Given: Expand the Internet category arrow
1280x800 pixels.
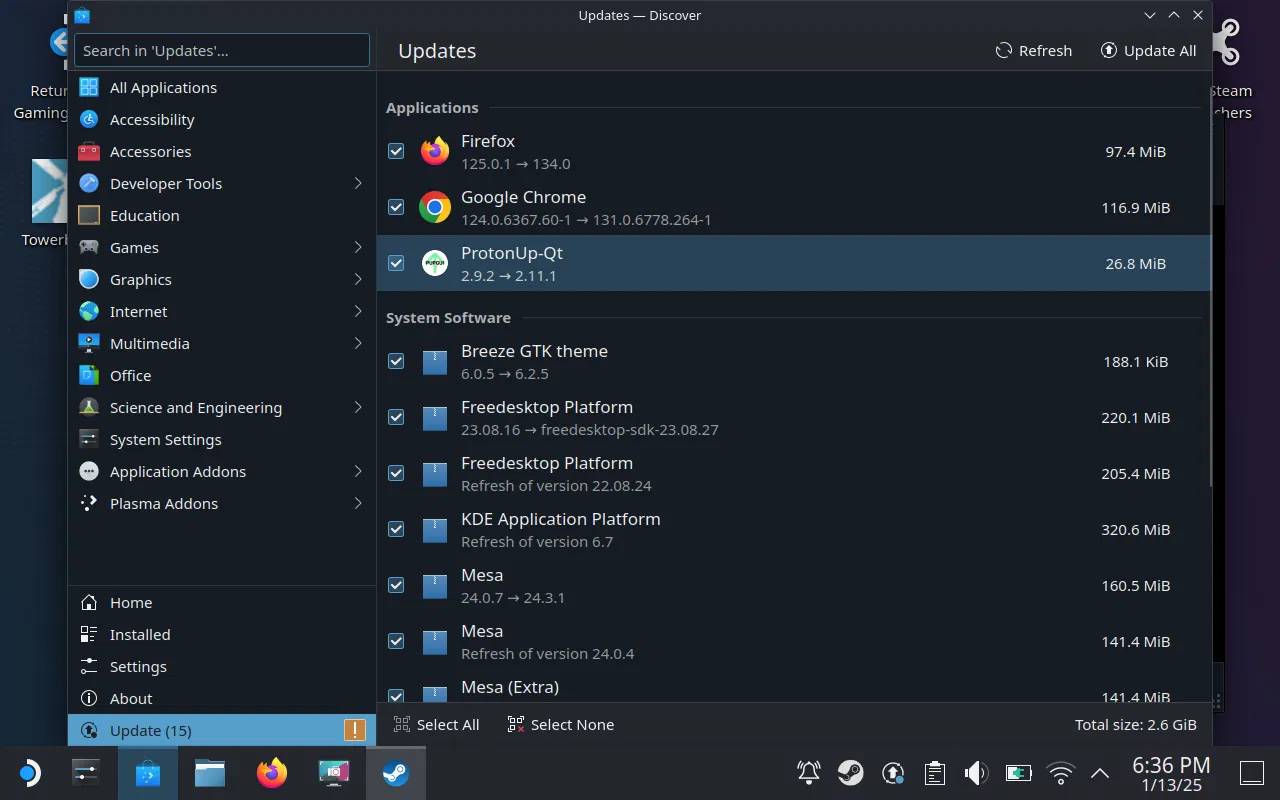Looking at the screenshot, I should pyautogui.click(x=358, y=312).
